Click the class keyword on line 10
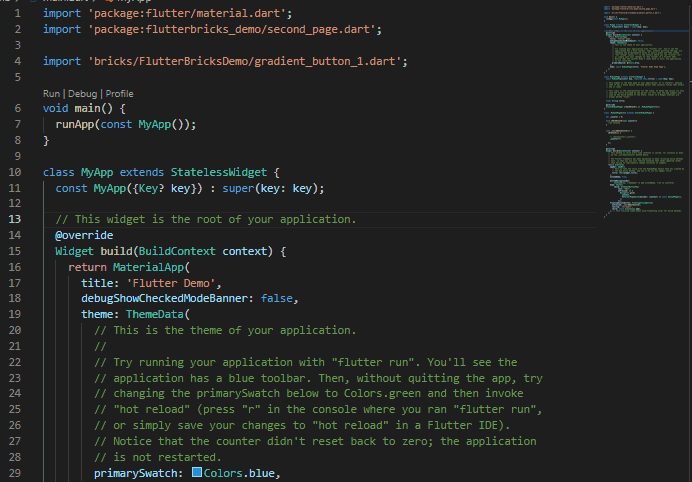Viewport: 692px width, 482px height. click(x=59, y=172)
